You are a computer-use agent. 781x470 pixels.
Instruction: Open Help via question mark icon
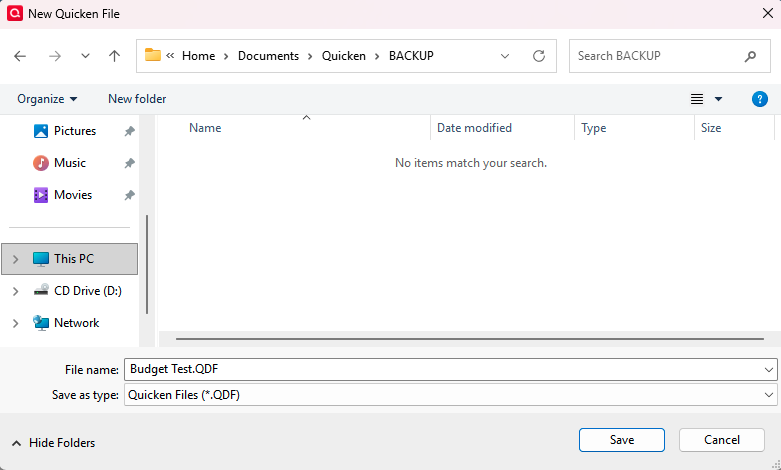(760, 99)
